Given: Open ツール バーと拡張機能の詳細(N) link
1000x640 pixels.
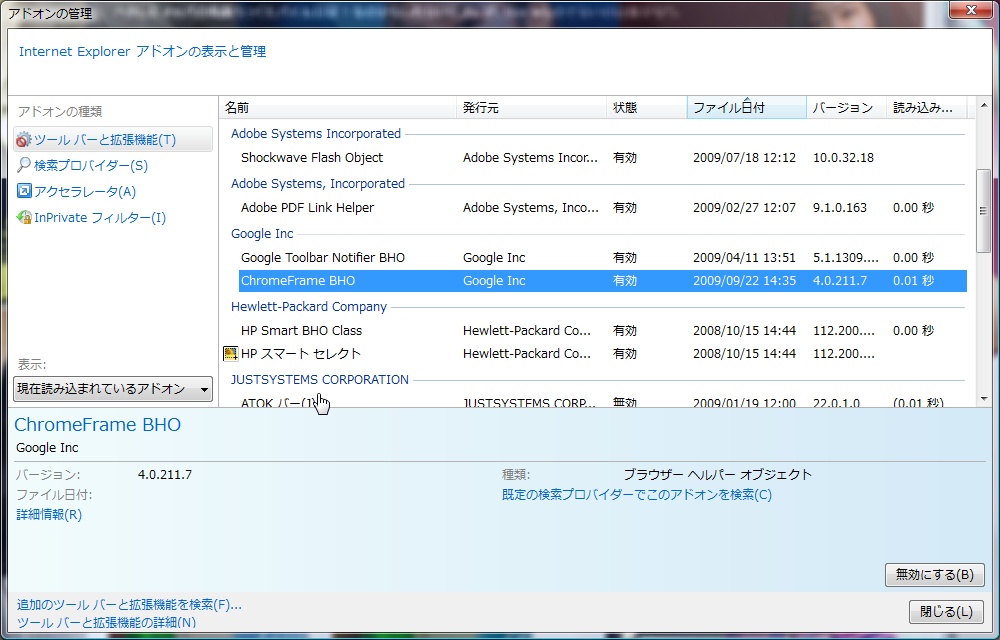Looking at the screenshot, I should pos(106,623).
